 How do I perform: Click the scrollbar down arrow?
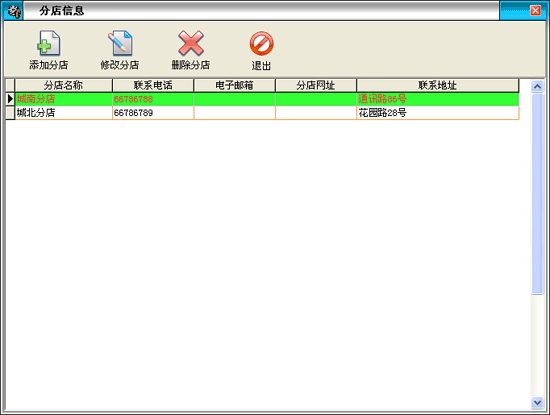tap(537, 402)
